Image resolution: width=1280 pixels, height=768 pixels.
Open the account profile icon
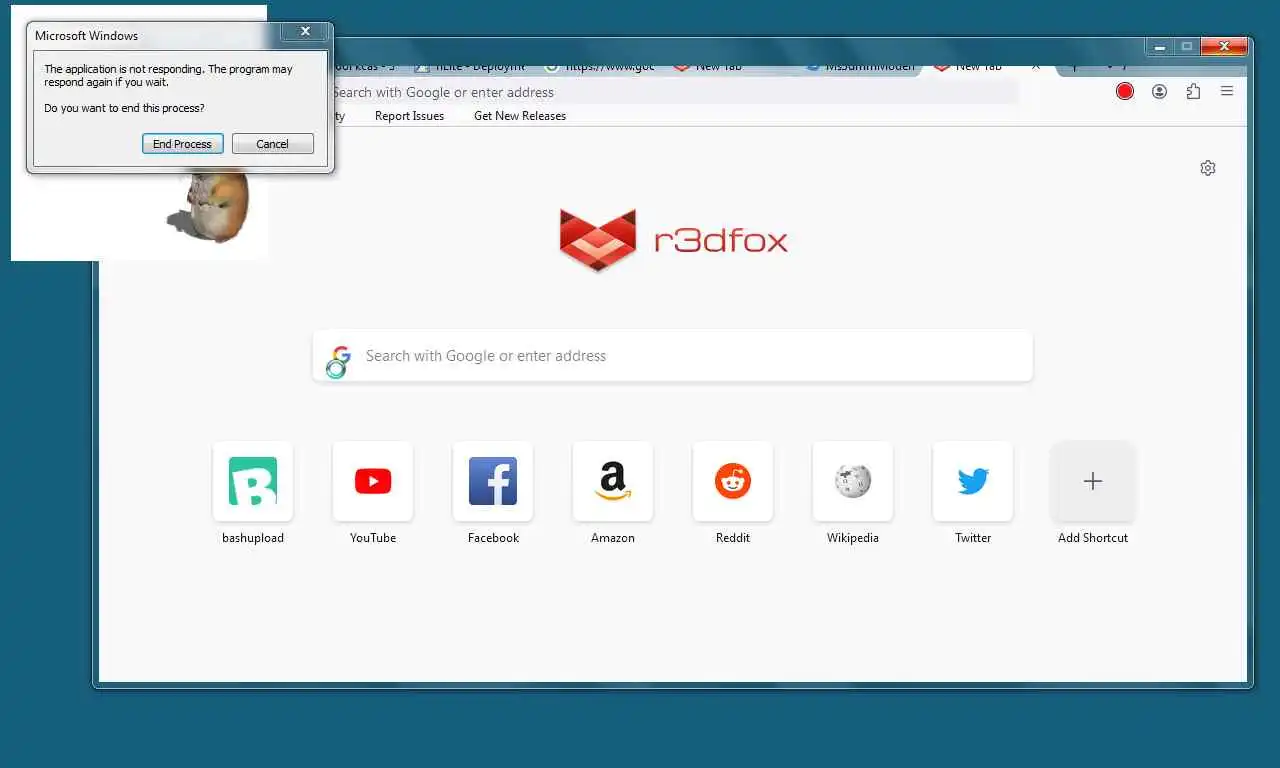(x=1159, y=92)
